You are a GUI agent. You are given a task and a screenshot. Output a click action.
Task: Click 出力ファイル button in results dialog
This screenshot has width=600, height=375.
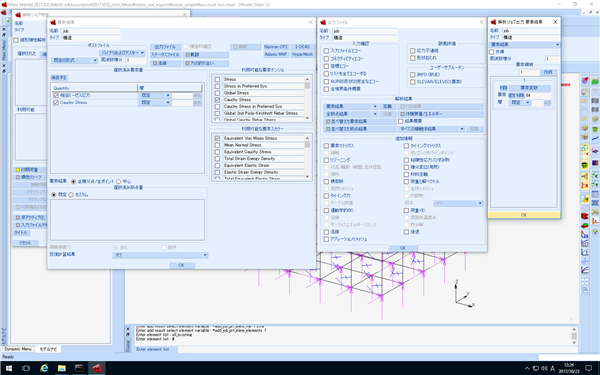click(x=166, y=47)
